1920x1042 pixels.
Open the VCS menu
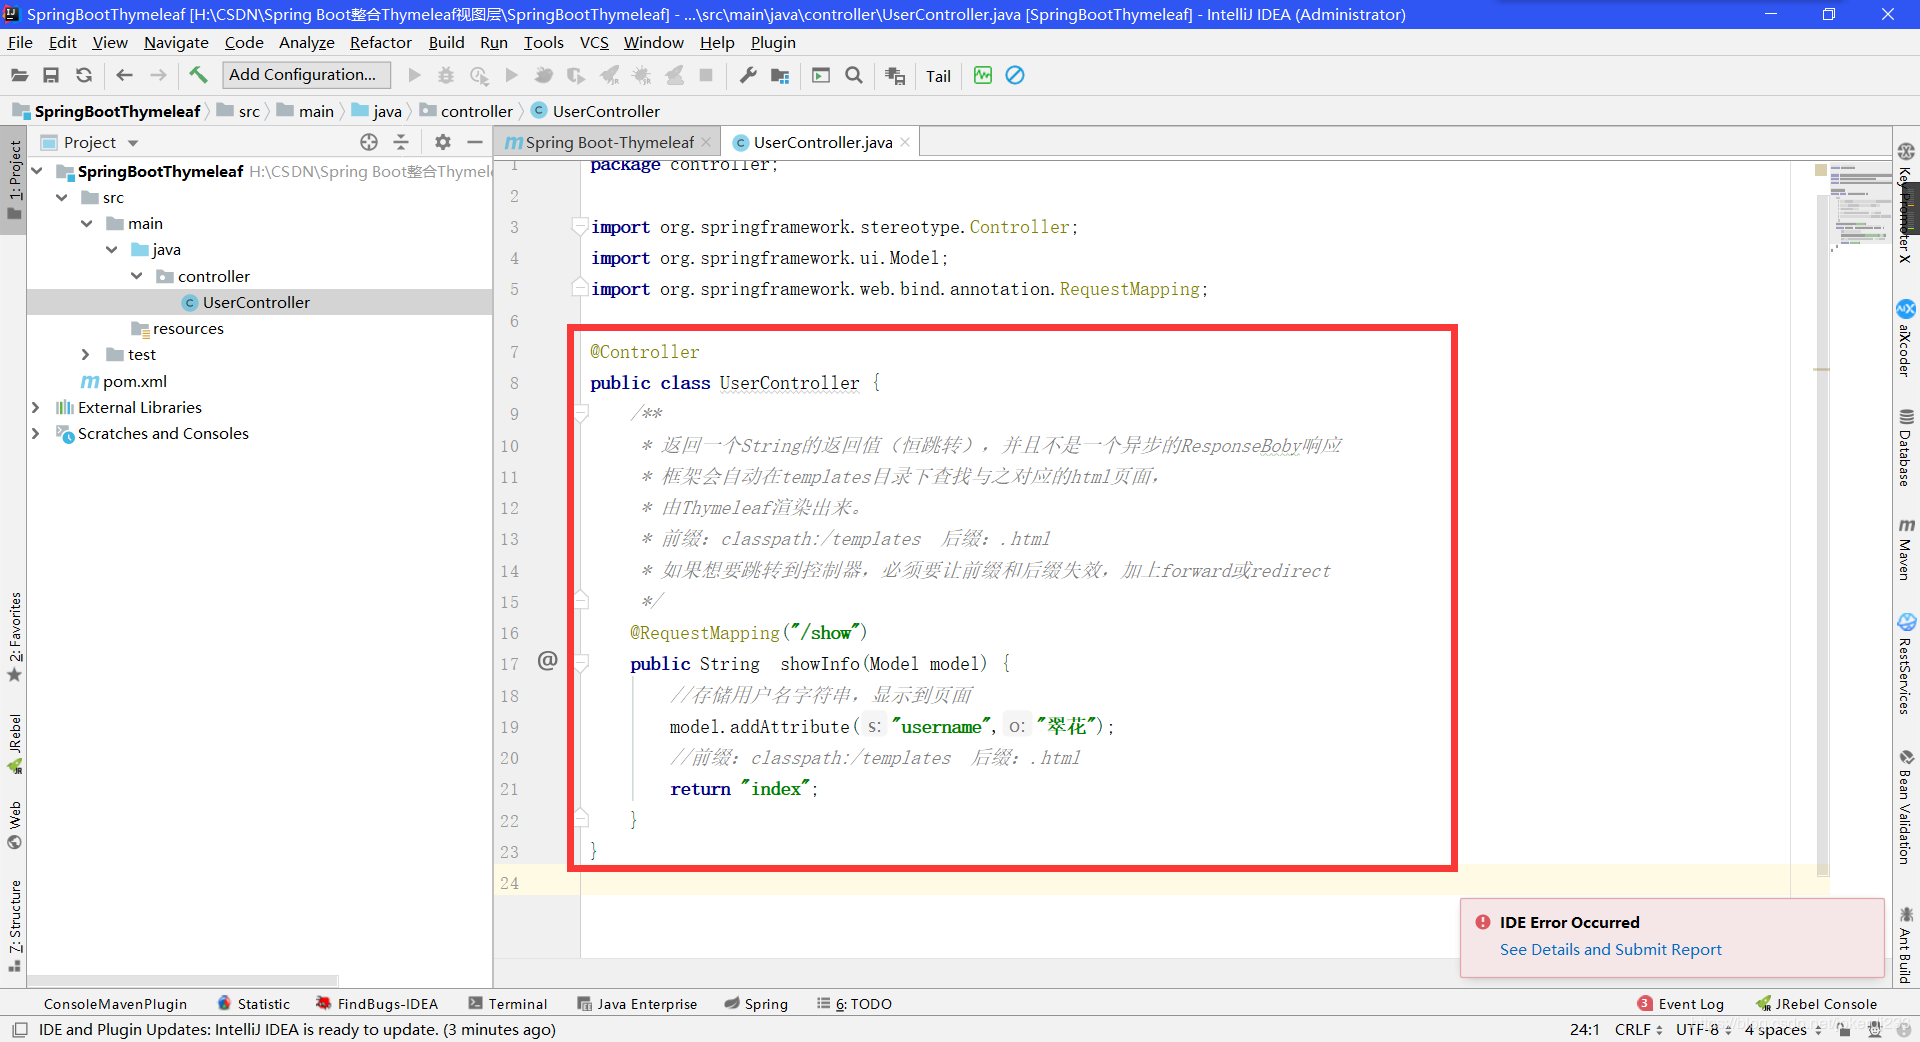(594, 42)
